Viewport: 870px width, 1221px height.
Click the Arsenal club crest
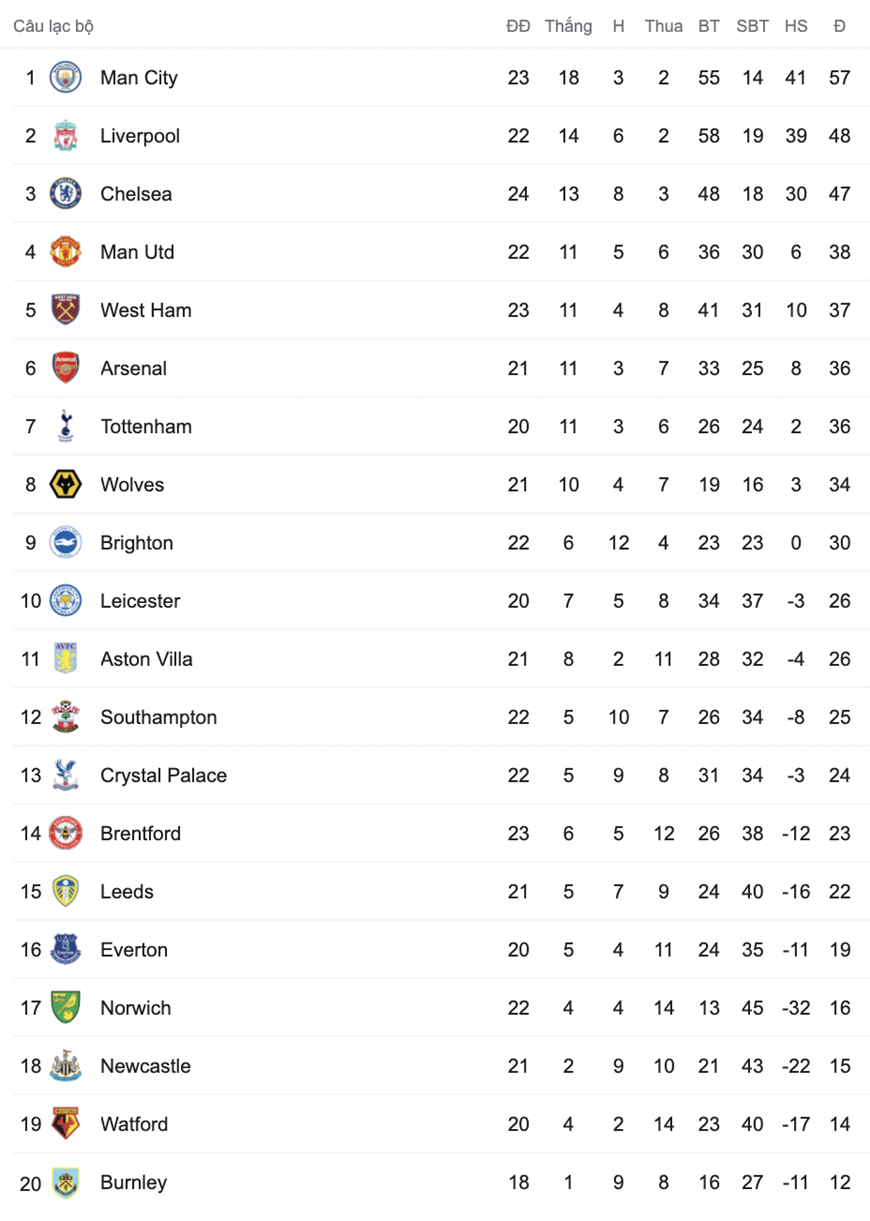66,368
